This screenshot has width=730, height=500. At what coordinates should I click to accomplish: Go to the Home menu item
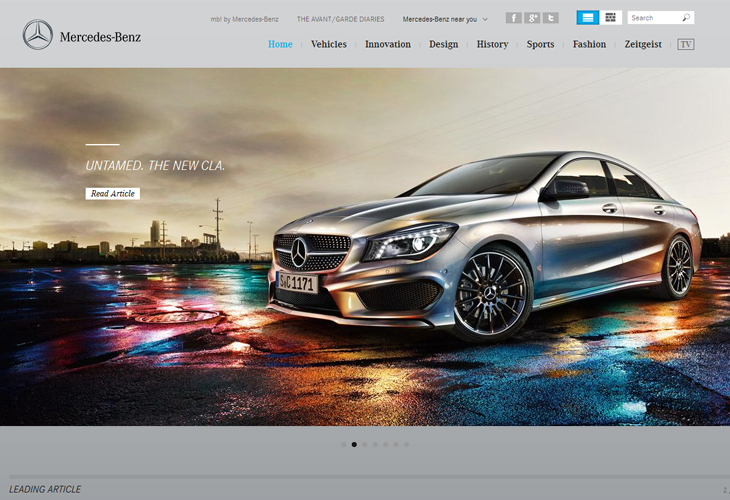(280, 44)
